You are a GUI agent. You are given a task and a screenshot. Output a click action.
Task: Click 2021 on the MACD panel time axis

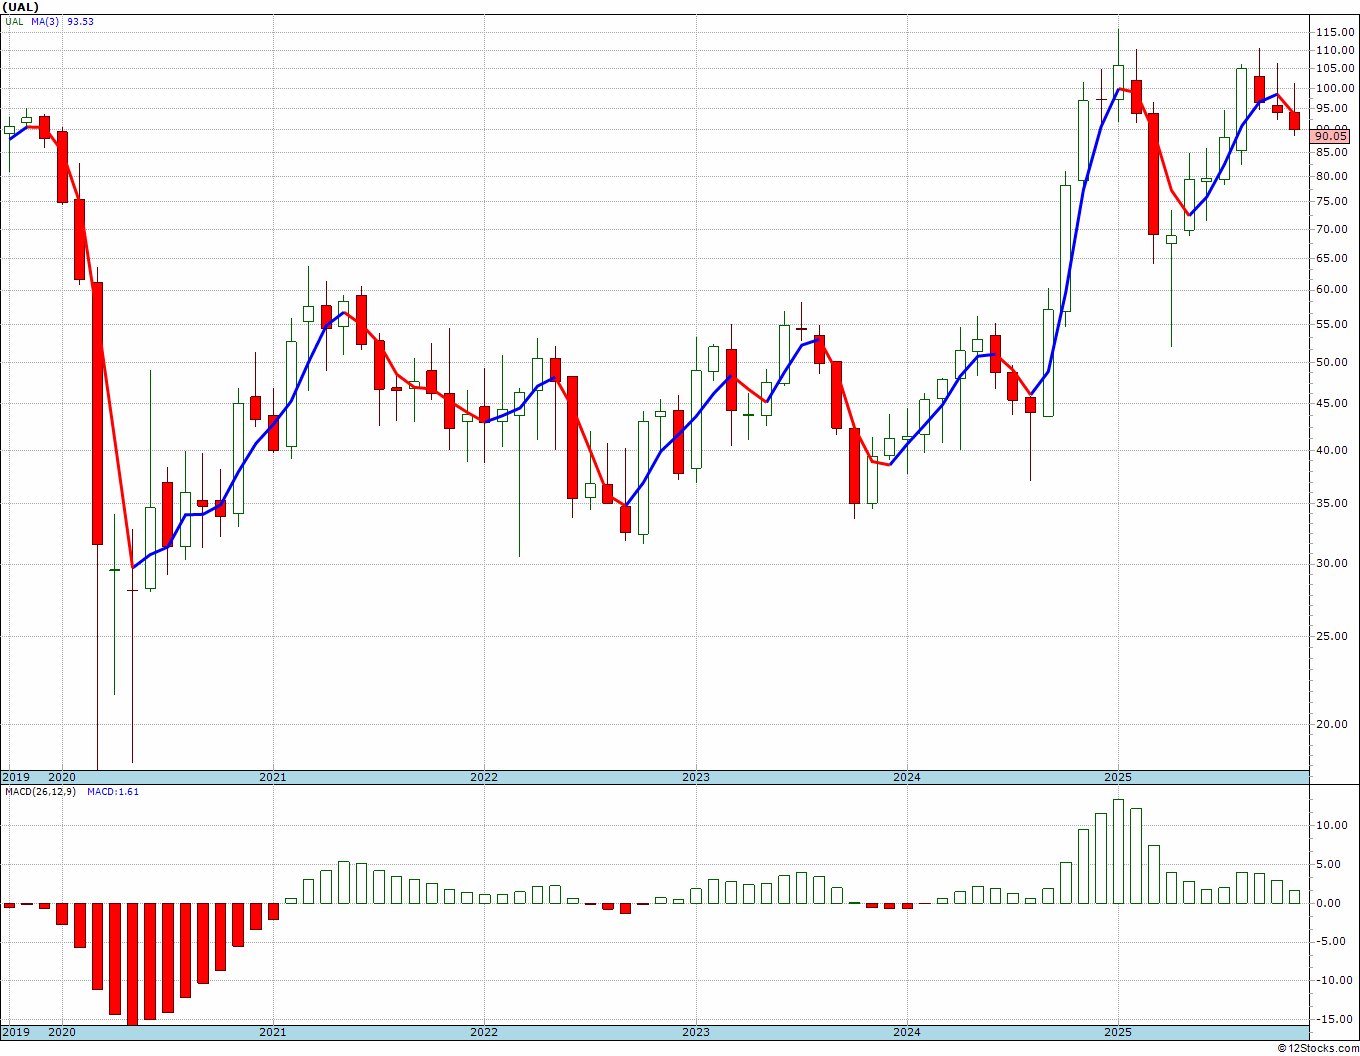(x=273, y=1032)
